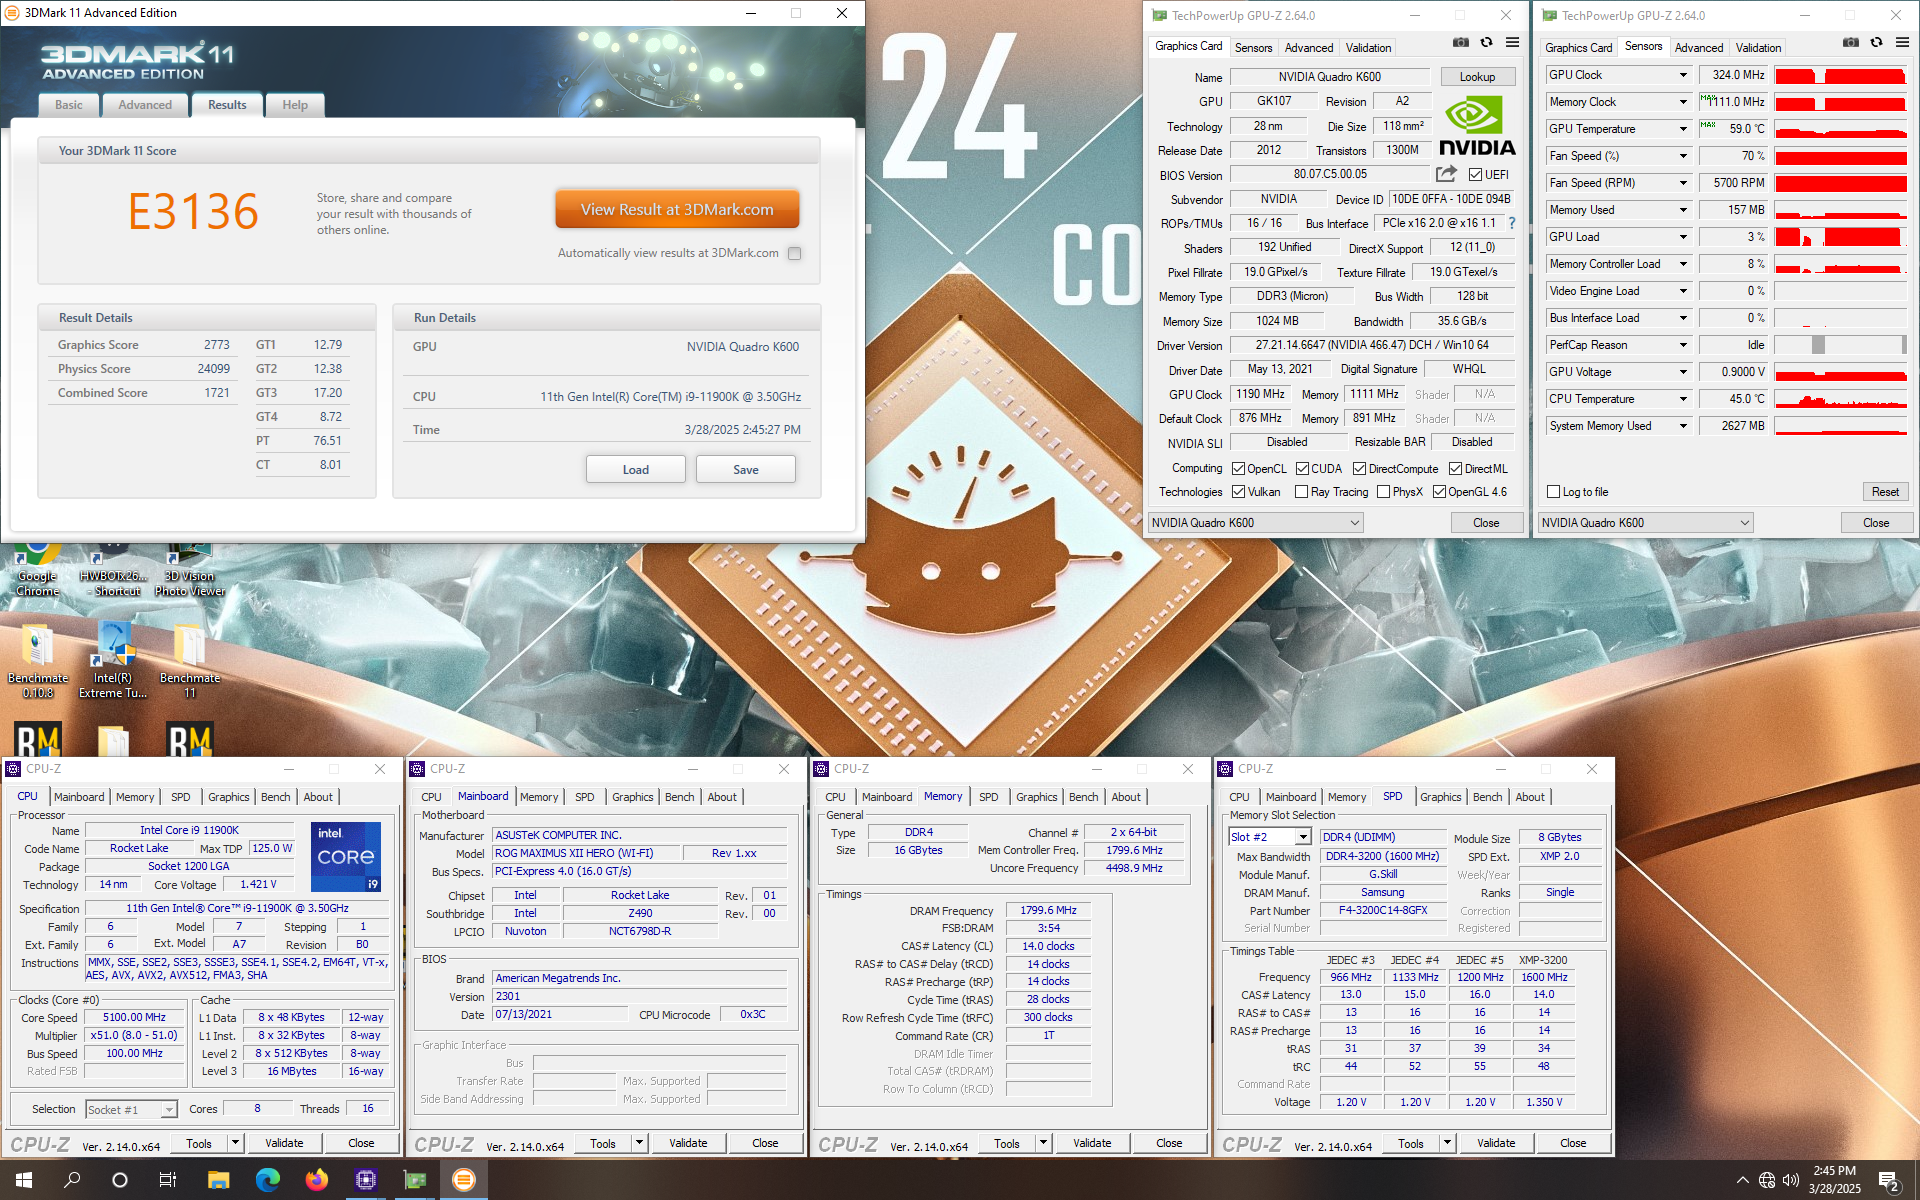Switch to the Basic tab in 3DMark 11
Screen dimensions: 1920x1200
pyautogui.click(x=69, y=105)
